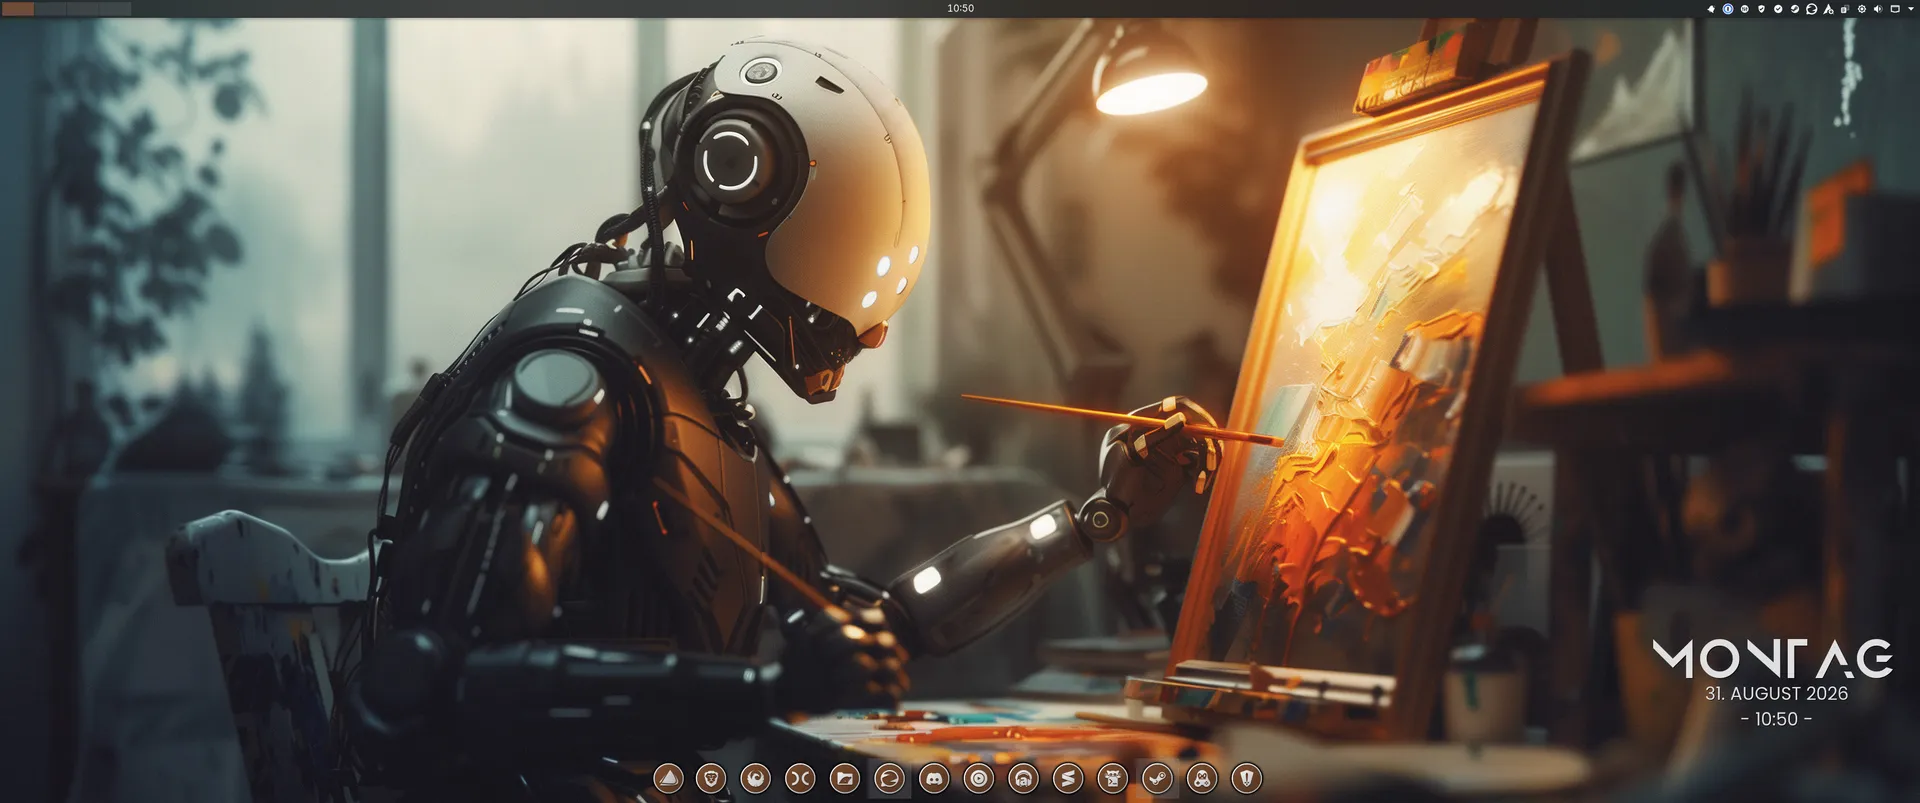Open the gamepad penguin app in the dock
Image resolution: width=1920 pixels, height=803 pixels.
click(x=1202, y=778)
